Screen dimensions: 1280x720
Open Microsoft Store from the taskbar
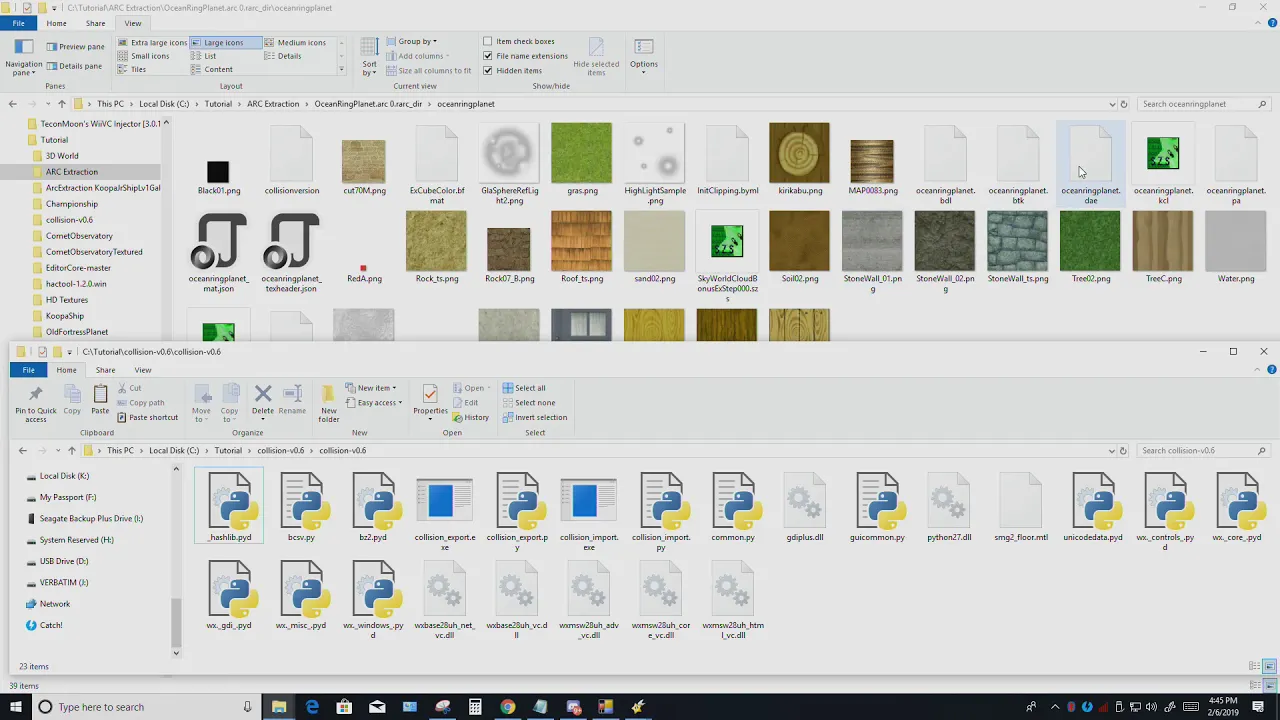coord(344,707)
